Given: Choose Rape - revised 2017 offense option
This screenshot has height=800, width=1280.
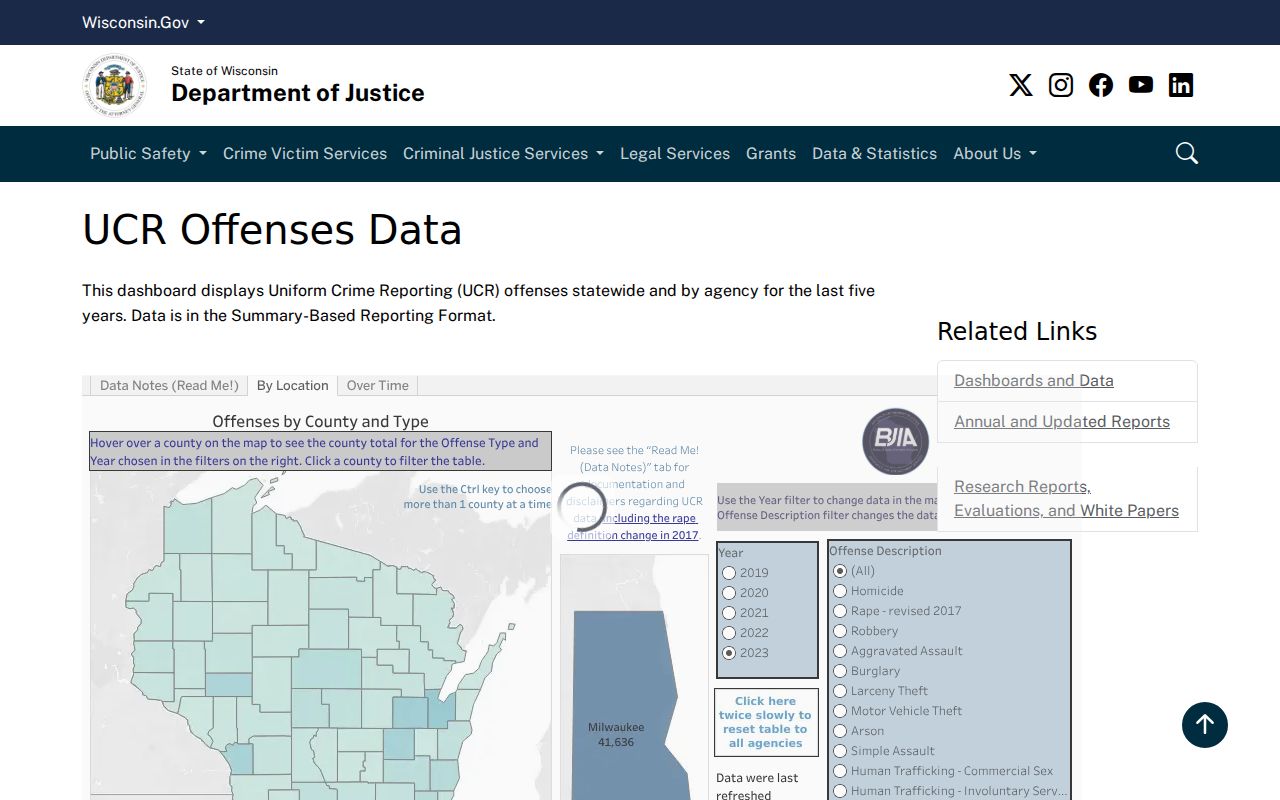Looking at the screenshot, I should 840,611.
